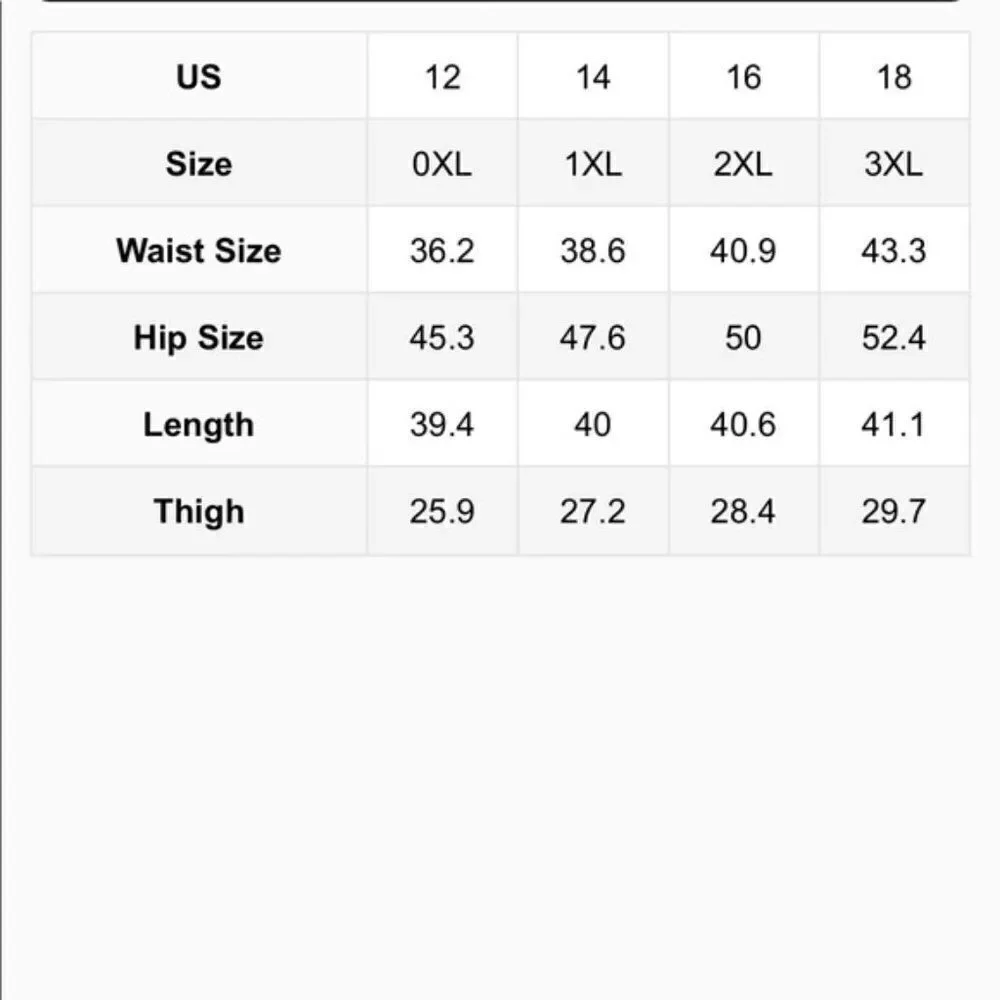This screenshot has height=1000, width=1000.
Task: Select the Length row label
Action: (199, 424)
